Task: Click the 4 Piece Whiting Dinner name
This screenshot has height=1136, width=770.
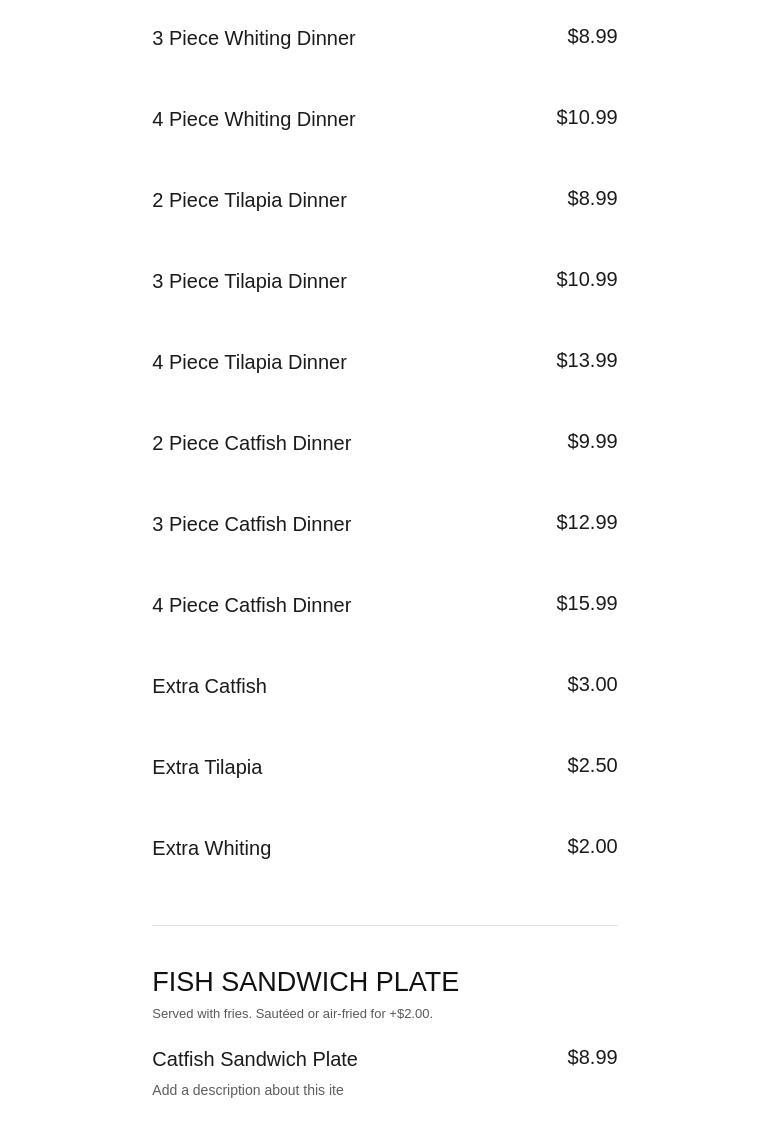Action: click(254, 119)
